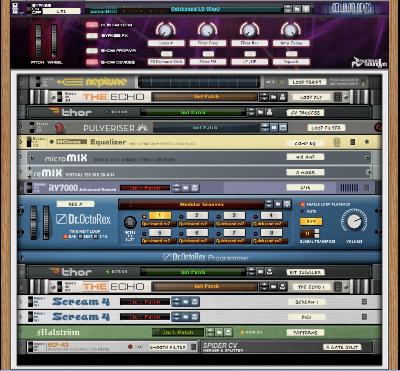Browse patches on the RV7000 reverb
The image size is (400, 371).
pos(186,188)
